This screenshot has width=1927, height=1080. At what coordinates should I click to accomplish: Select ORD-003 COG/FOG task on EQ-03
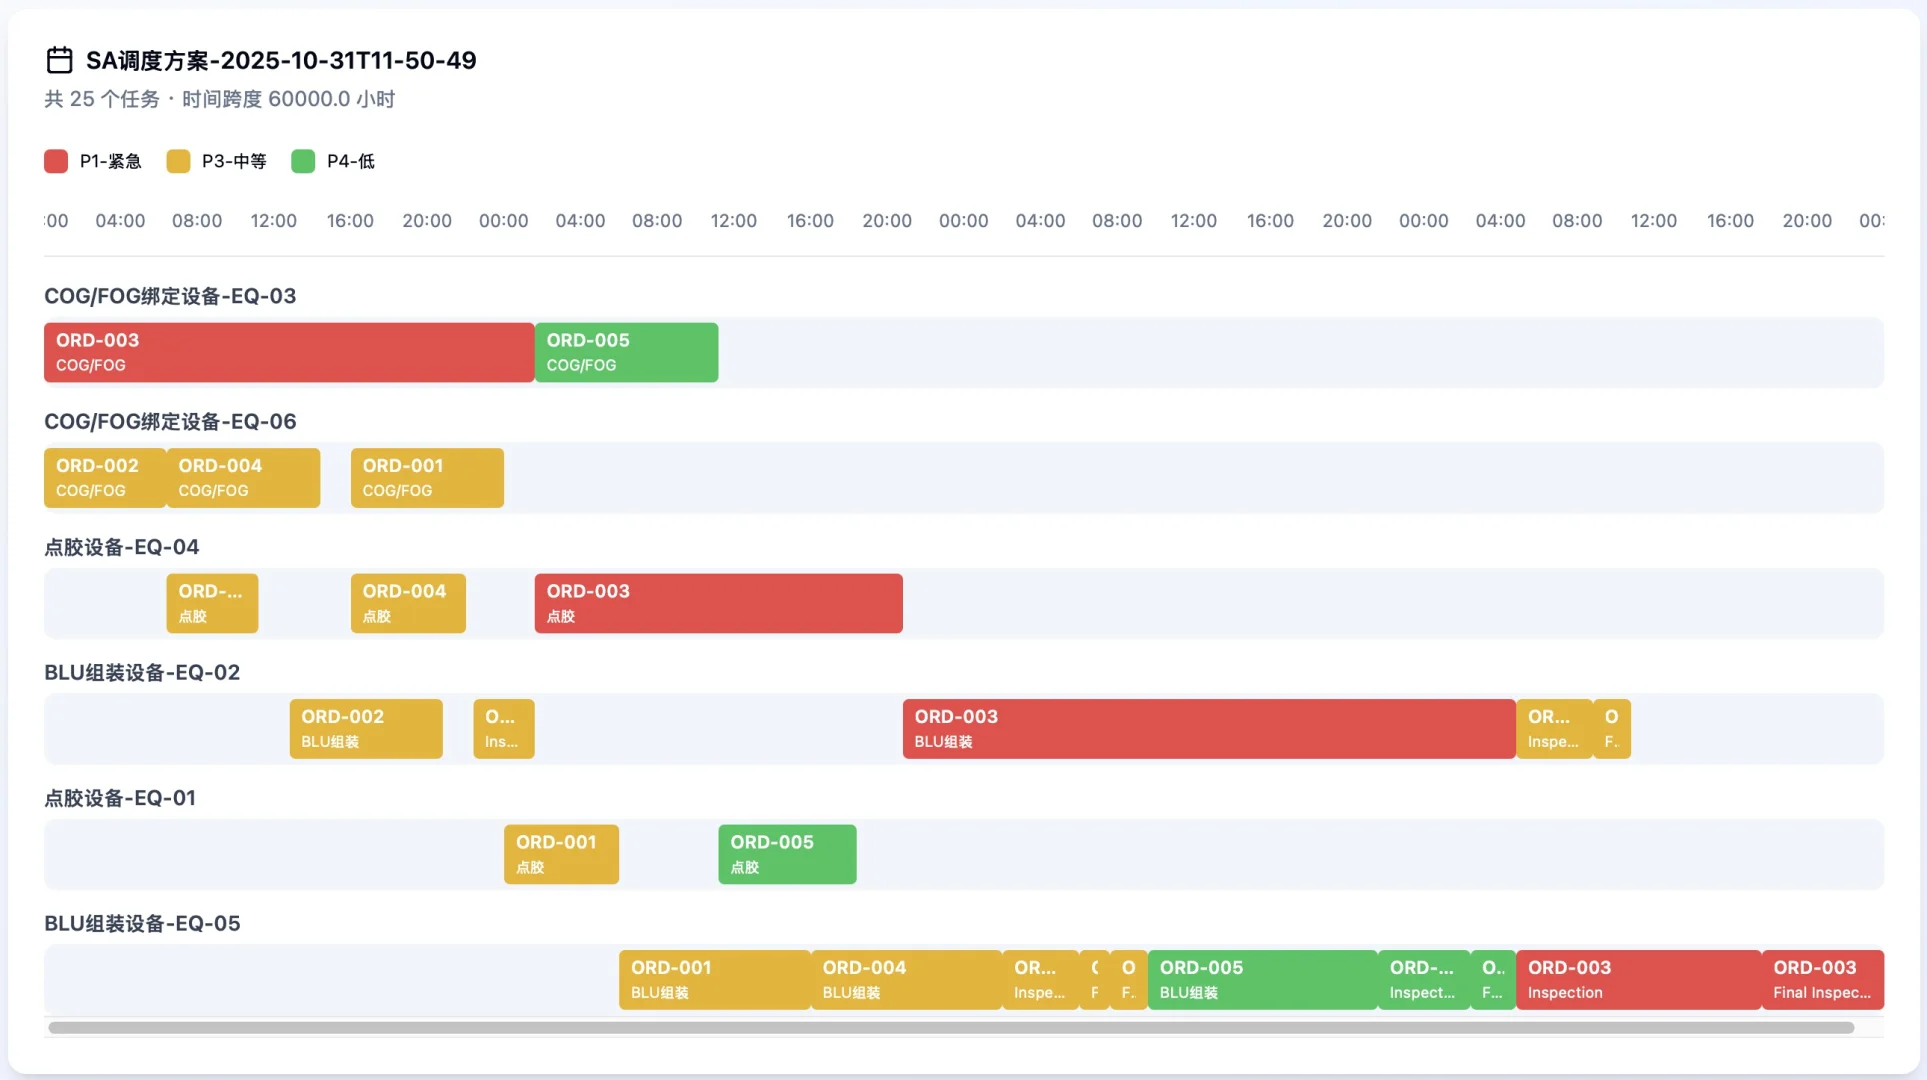tap(288, 352)
